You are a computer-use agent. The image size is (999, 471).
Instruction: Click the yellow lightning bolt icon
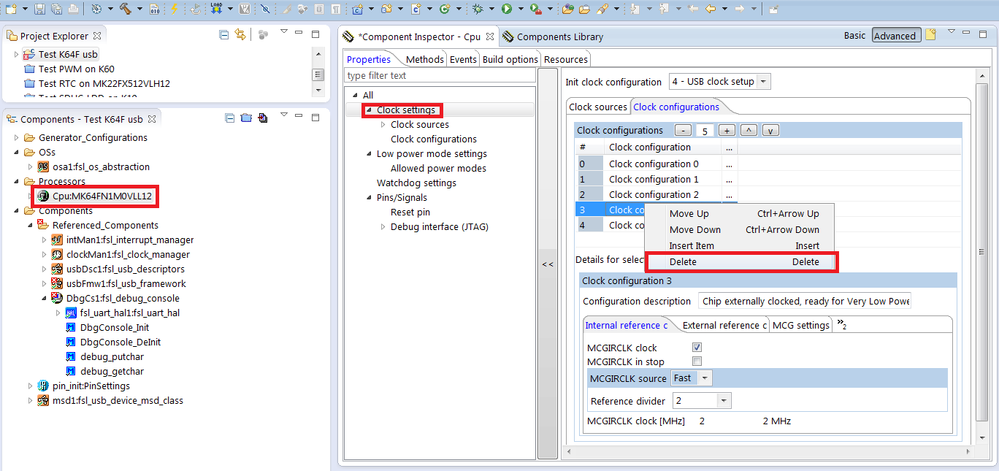(x=175, y=9)
